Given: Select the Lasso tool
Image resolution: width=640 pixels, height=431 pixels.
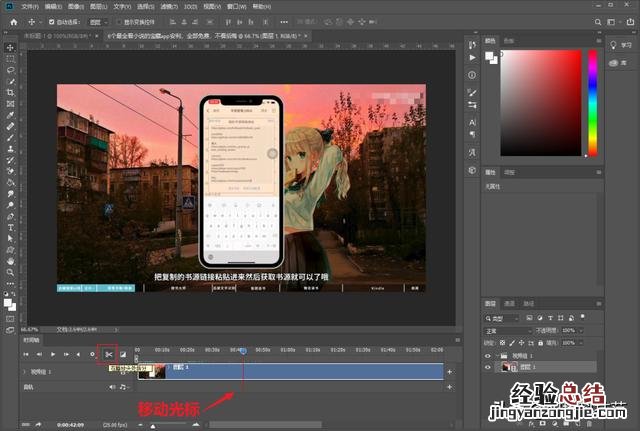Looking at the screenshot, I should (x=11, y=70).
